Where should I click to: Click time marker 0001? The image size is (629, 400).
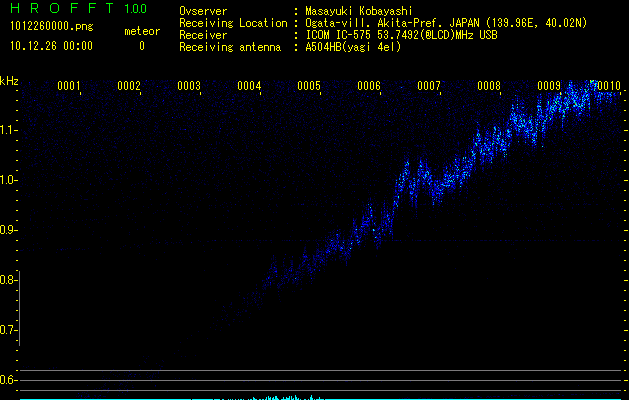pyautogui.click(x=69, y=85)
